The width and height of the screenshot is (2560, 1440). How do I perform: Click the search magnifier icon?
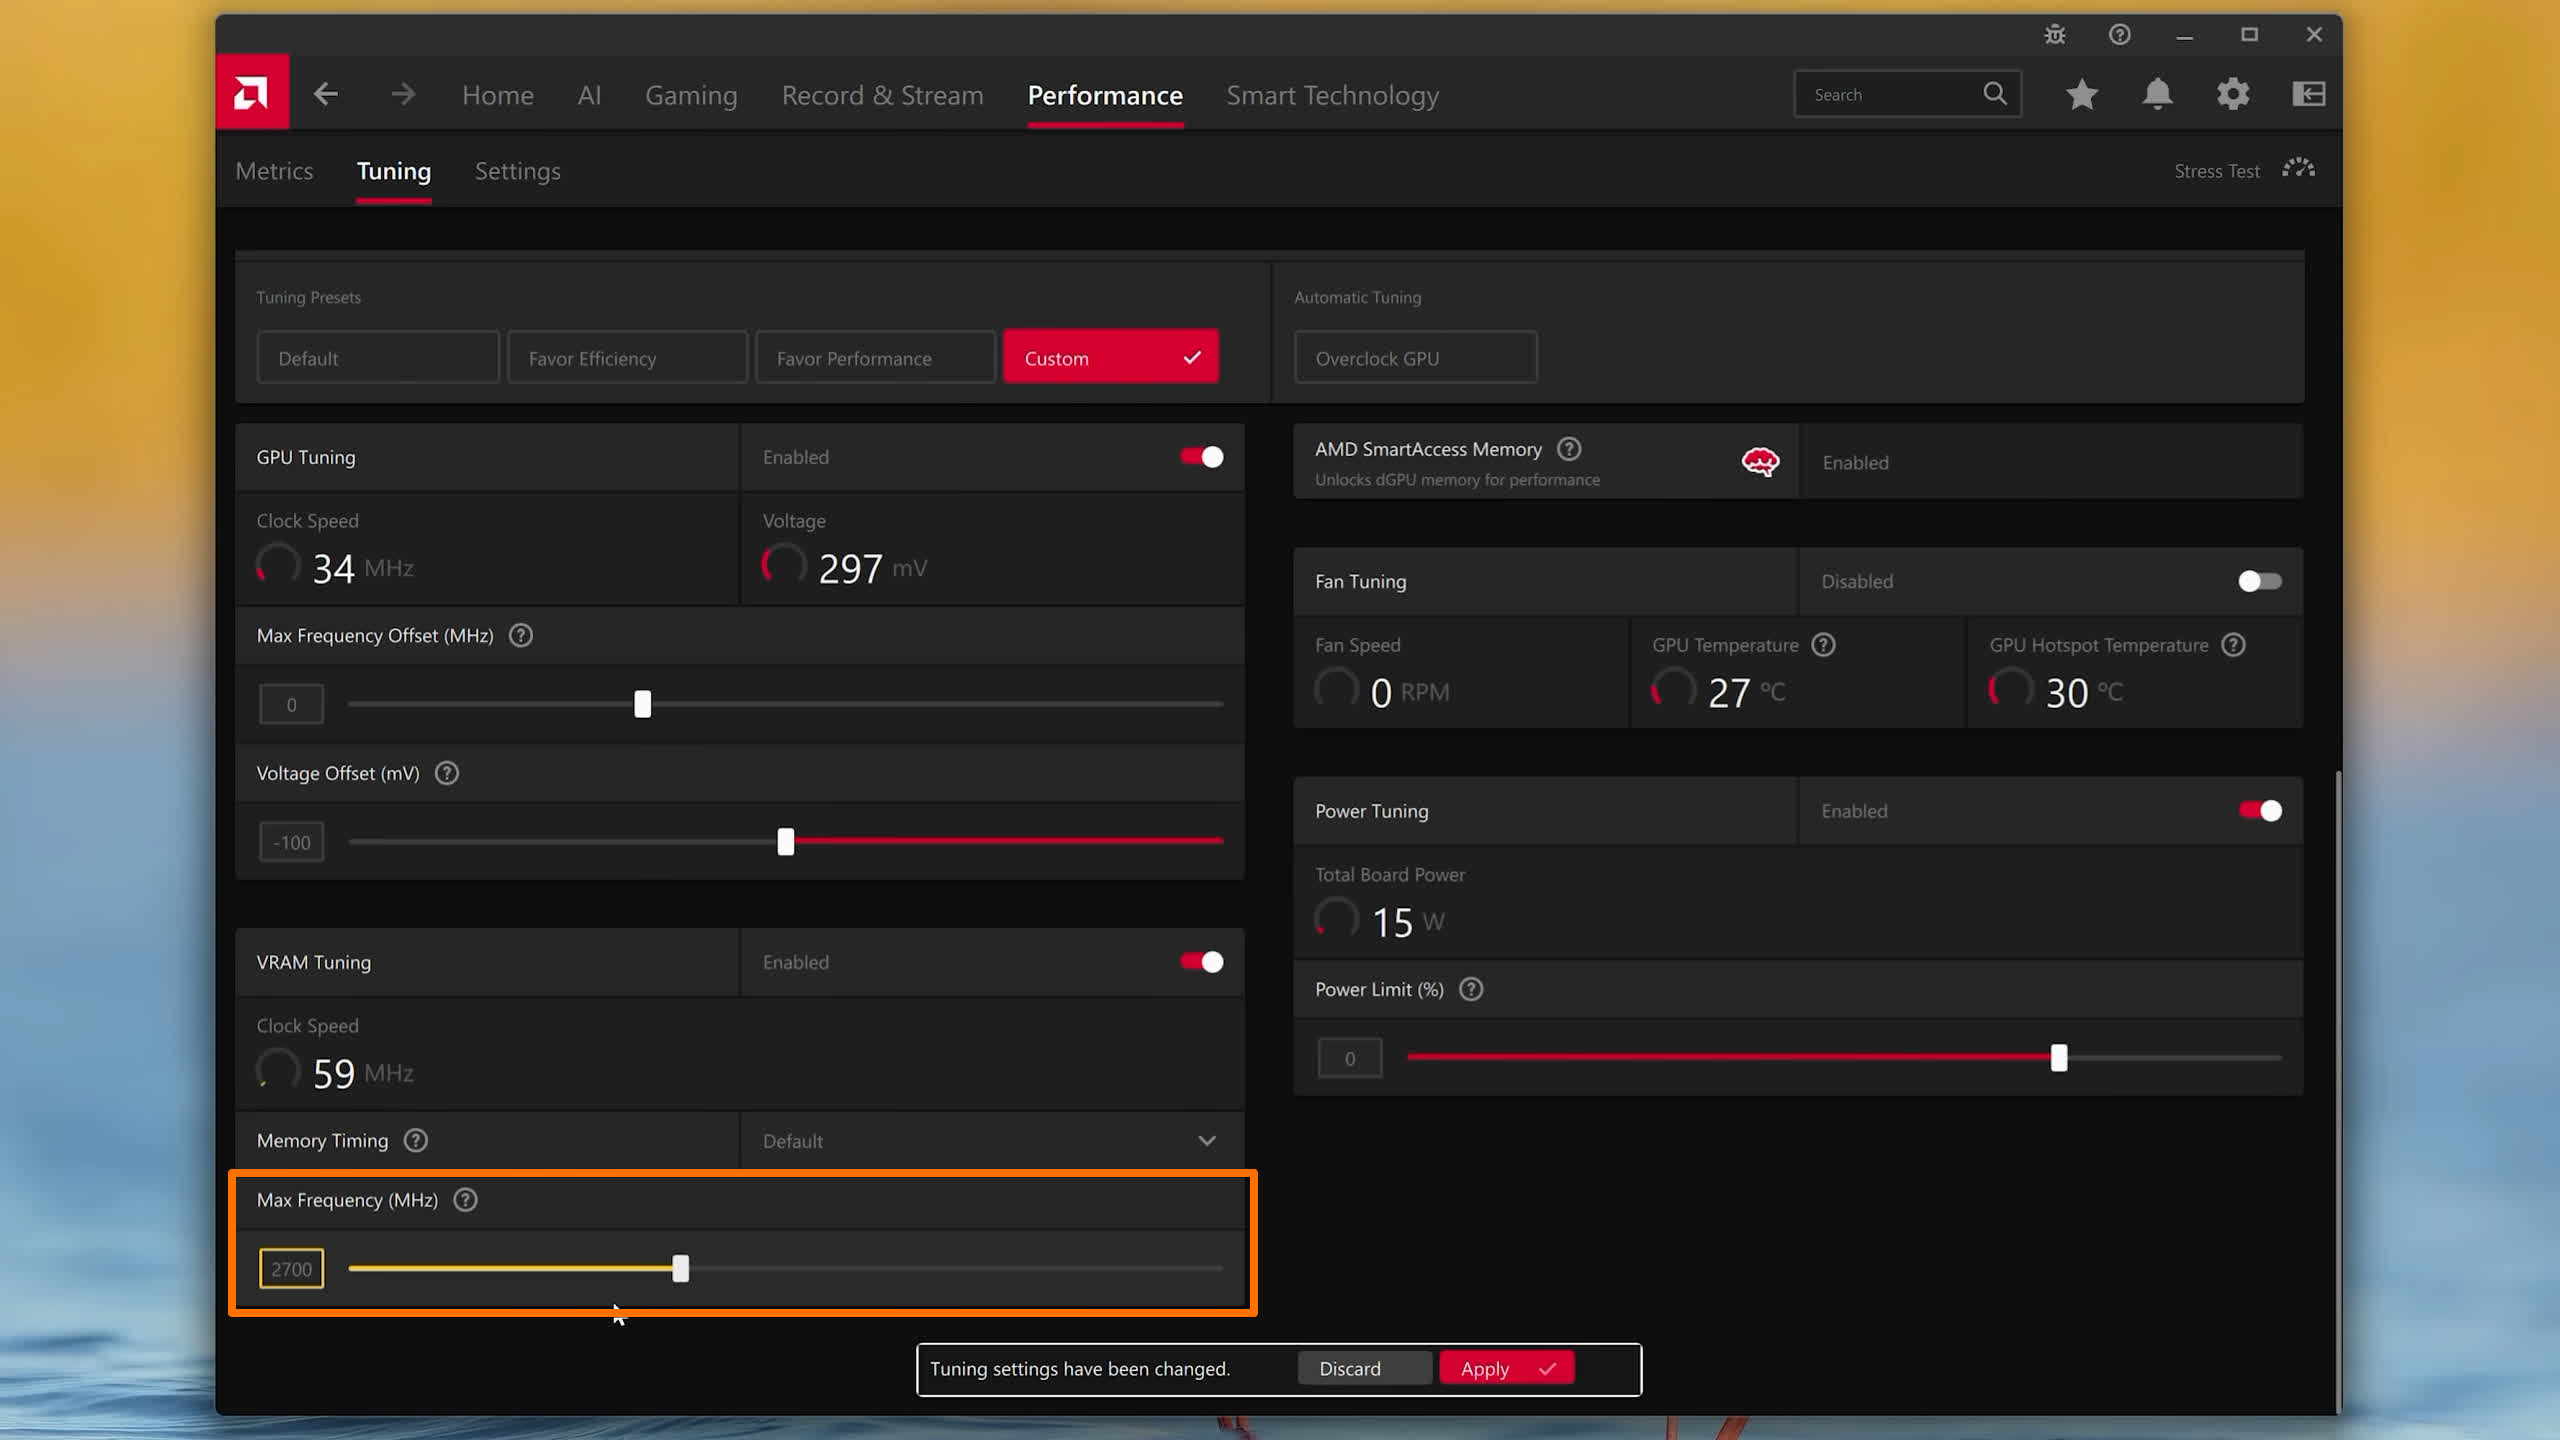1995,94
